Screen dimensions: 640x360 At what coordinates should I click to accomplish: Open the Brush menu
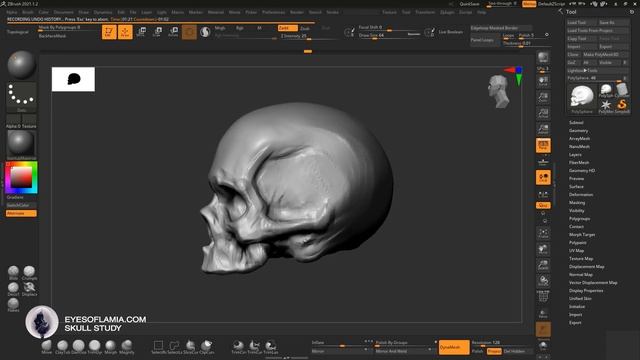[x=28, y=12]
